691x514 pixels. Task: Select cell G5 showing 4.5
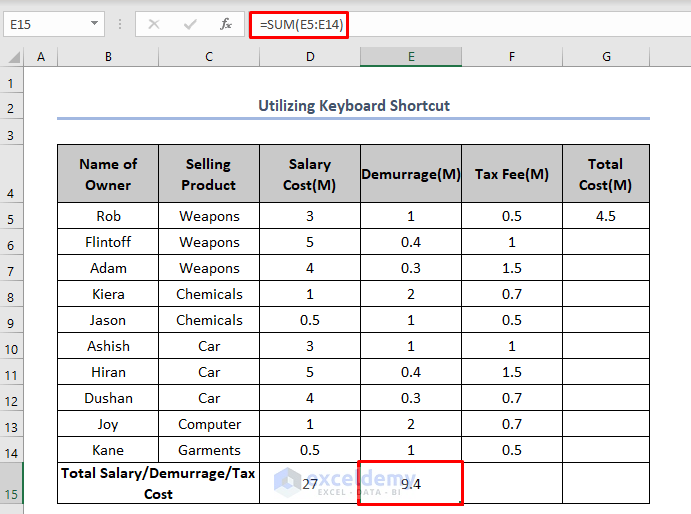[x=605, y=216]
